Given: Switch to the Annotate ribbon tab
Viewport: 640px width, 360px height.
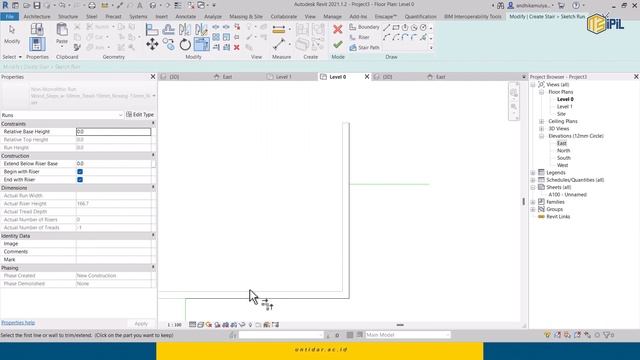Looking at the screenshot, I should tap(186, 16).
